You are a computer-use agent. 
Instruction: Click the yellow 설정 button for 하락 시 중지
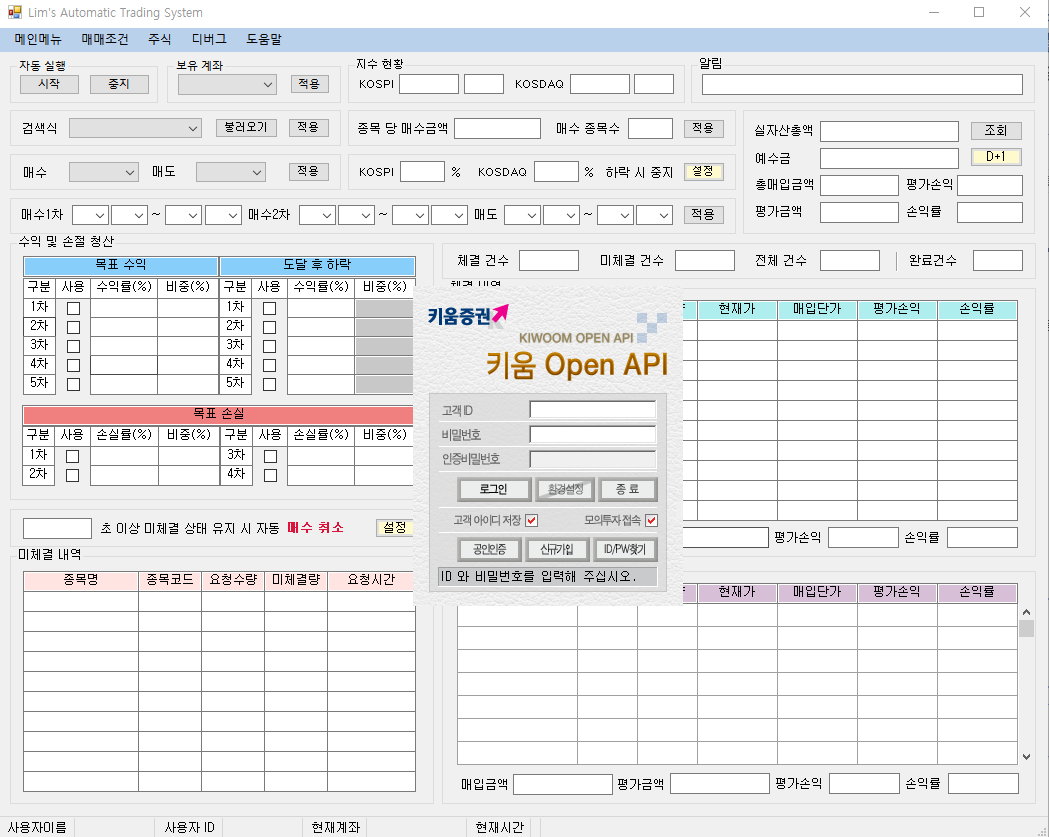point(703,171)
